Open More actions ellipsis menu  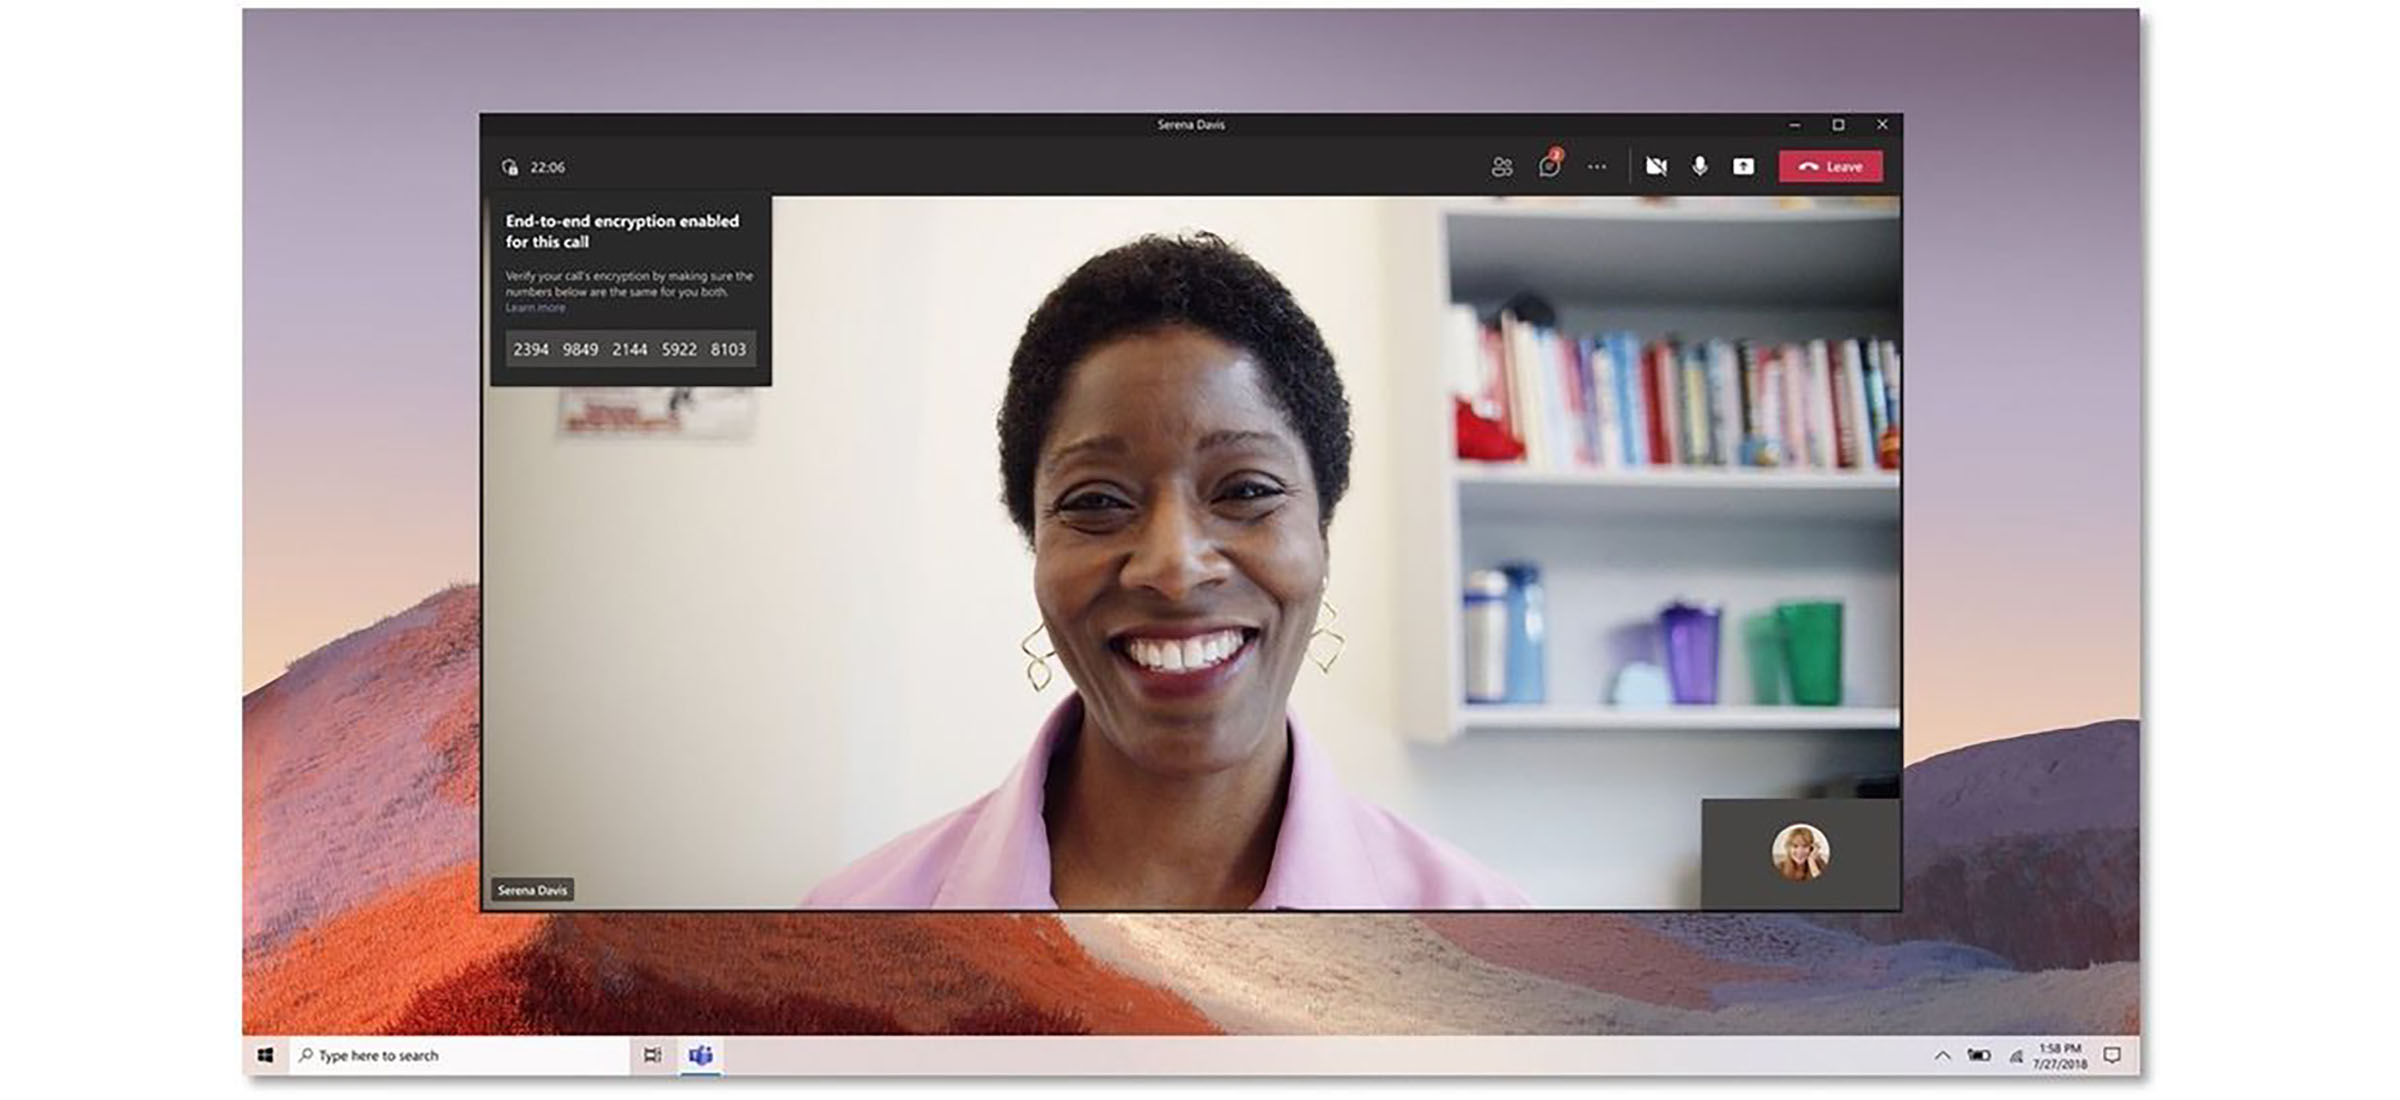(1597, 167)
